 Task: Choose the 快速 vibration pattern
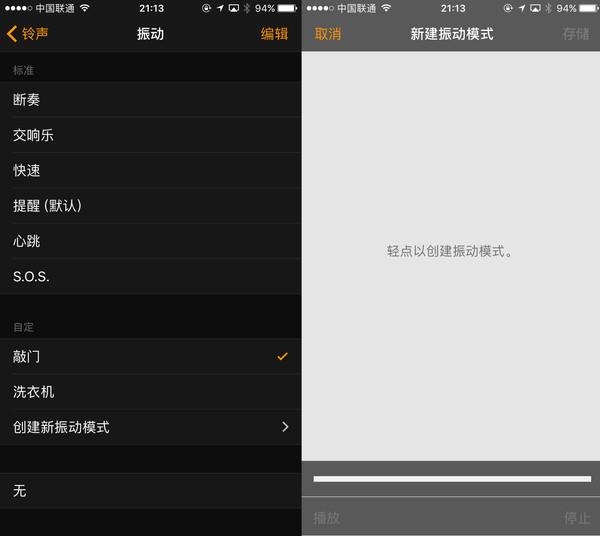[150, 170]
